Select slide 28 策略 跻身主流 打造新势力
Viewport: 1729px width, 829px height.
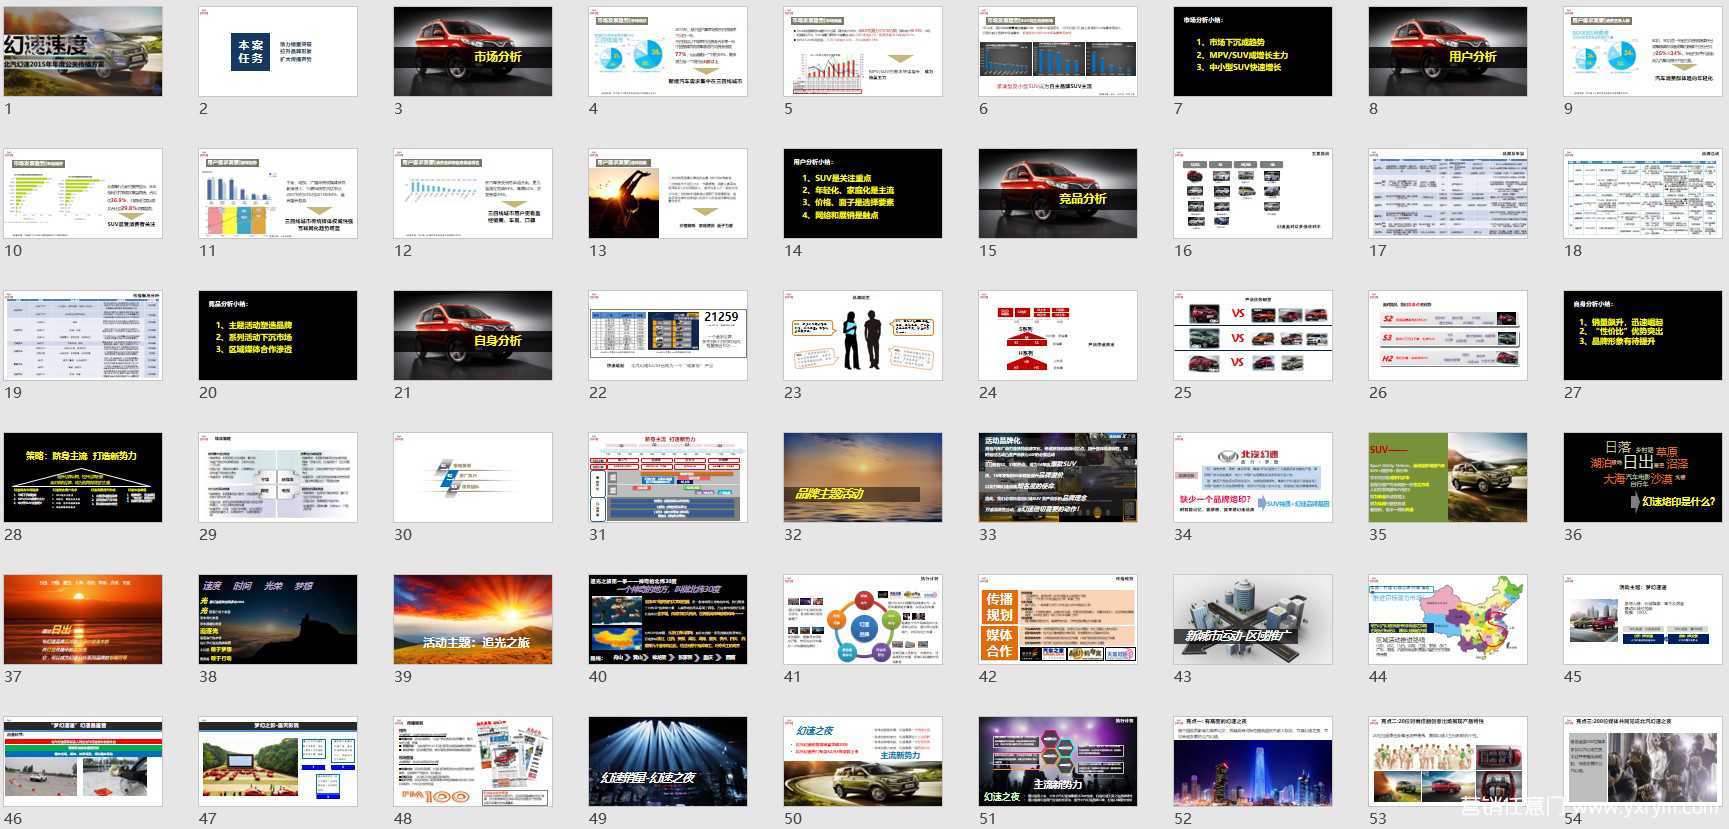click(x=83, y=478)
